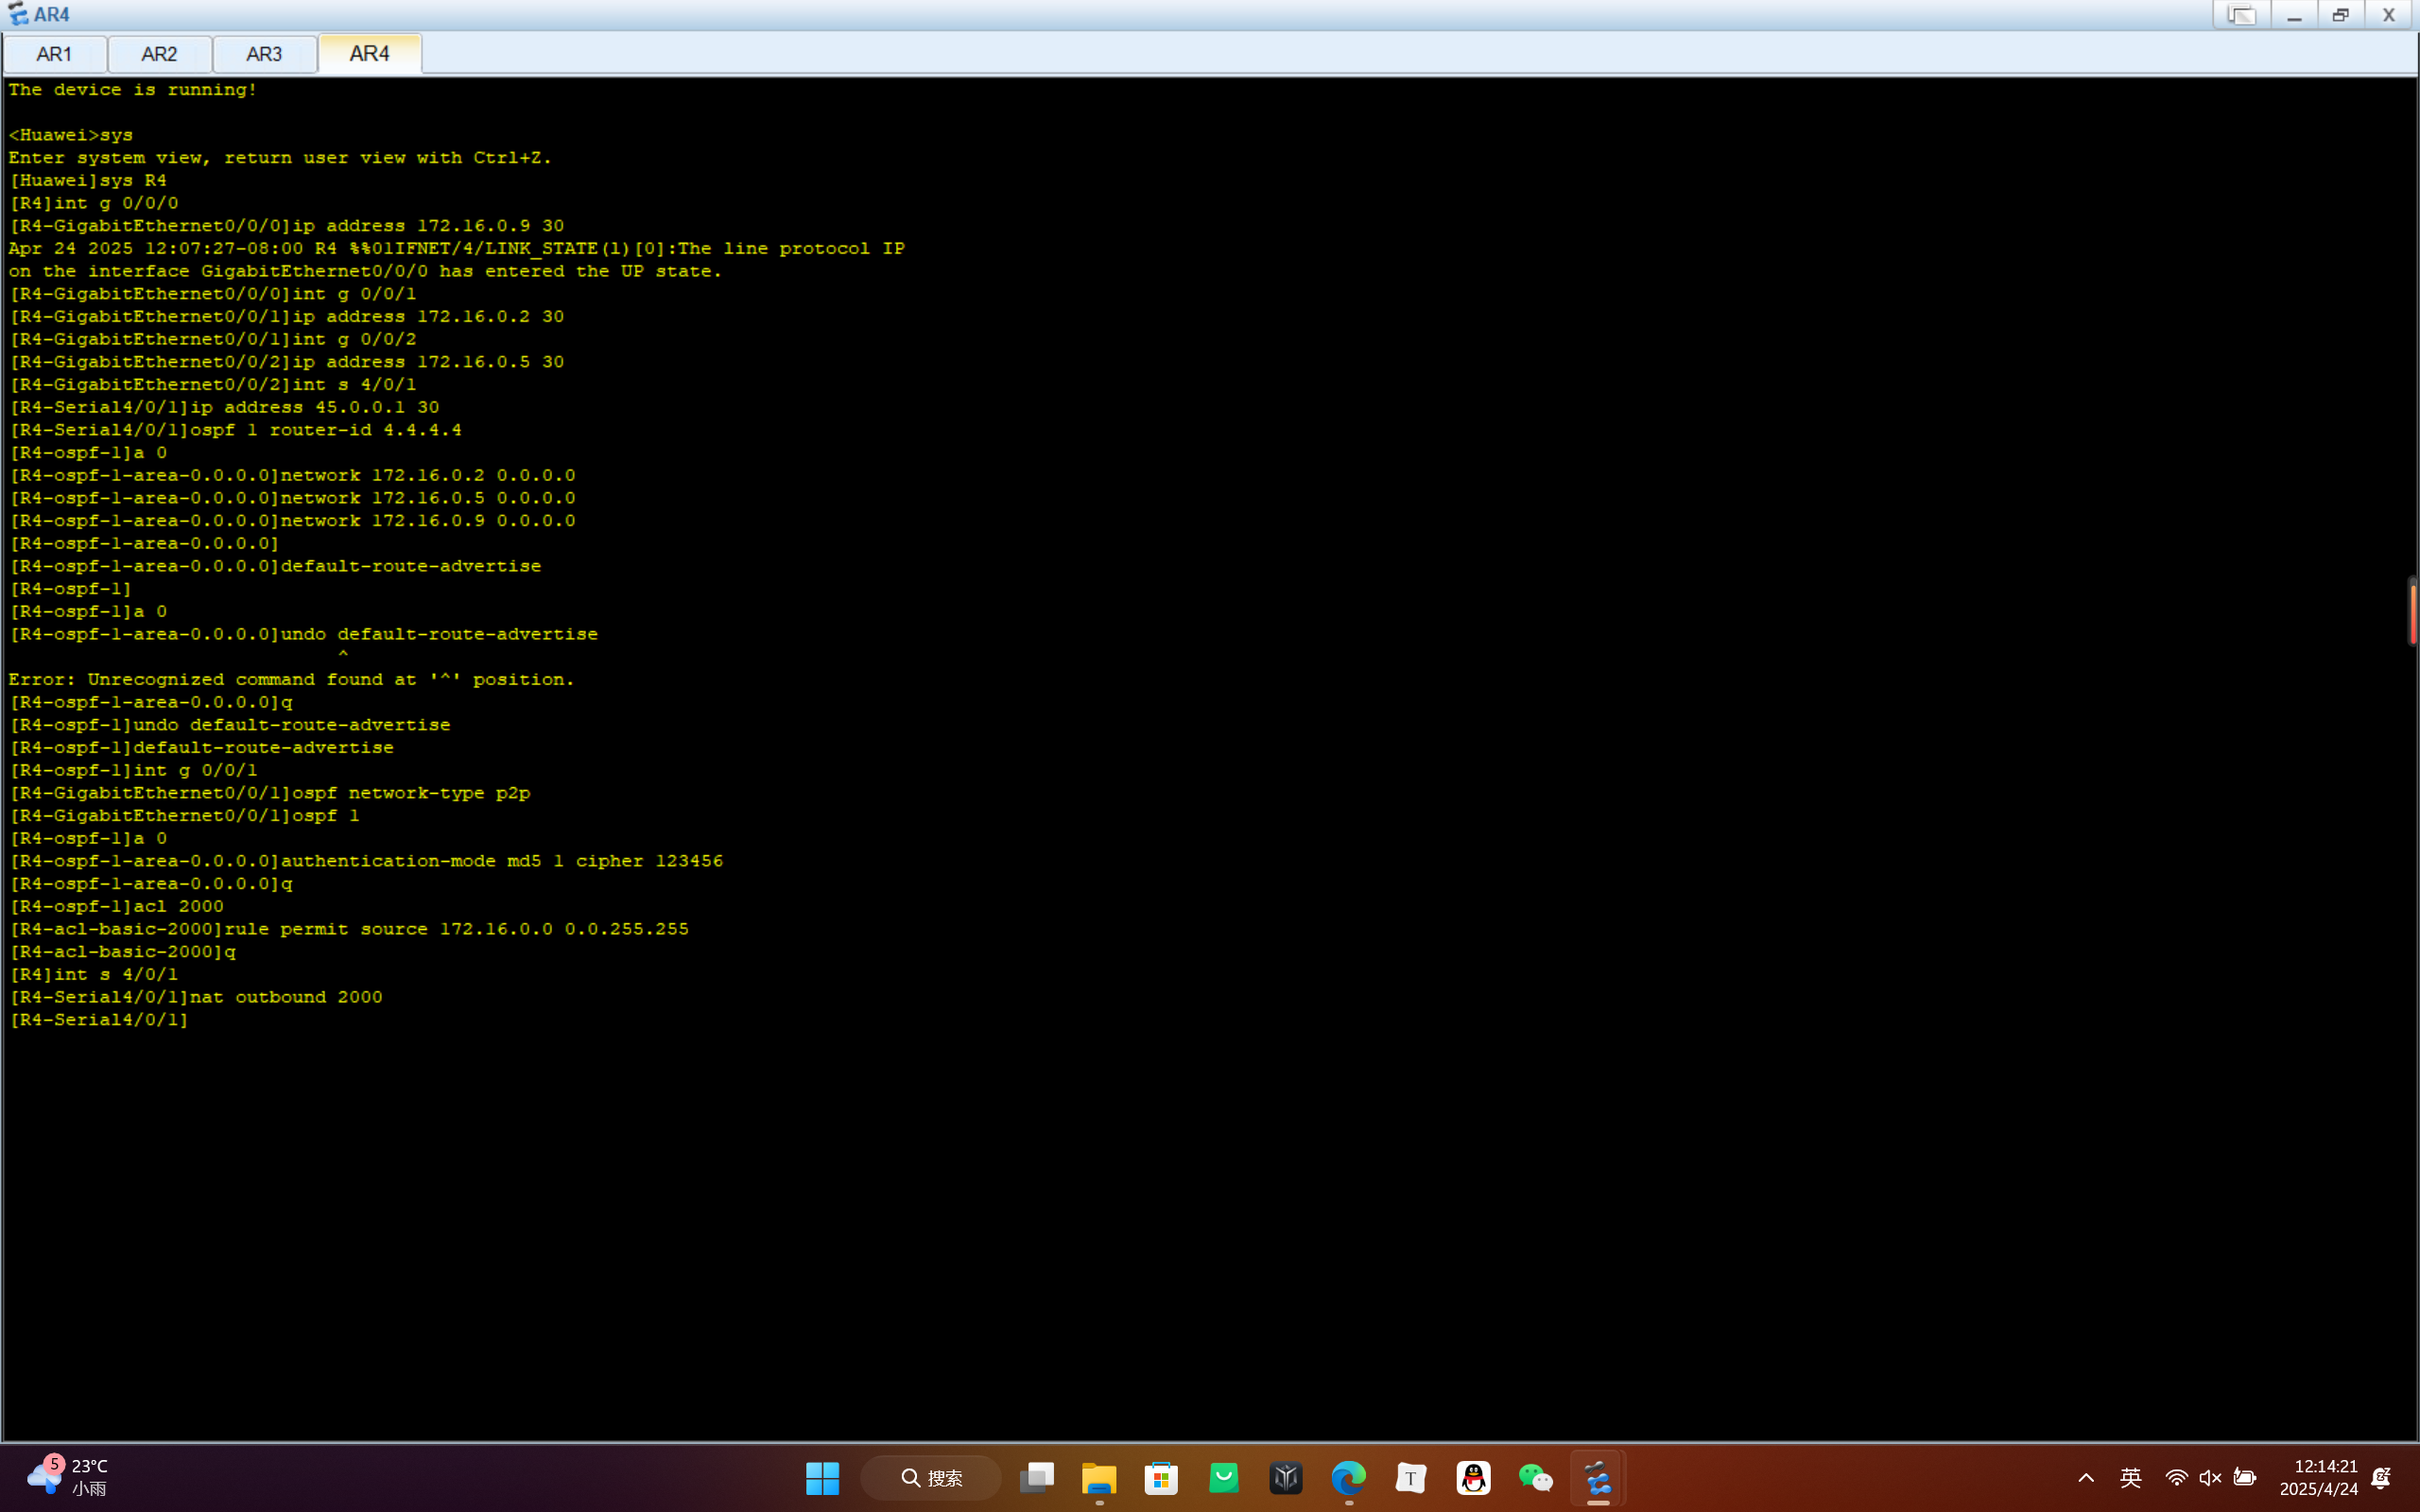Click the terminal's vertical scrollbar thumb

[x=2412, y=612]
